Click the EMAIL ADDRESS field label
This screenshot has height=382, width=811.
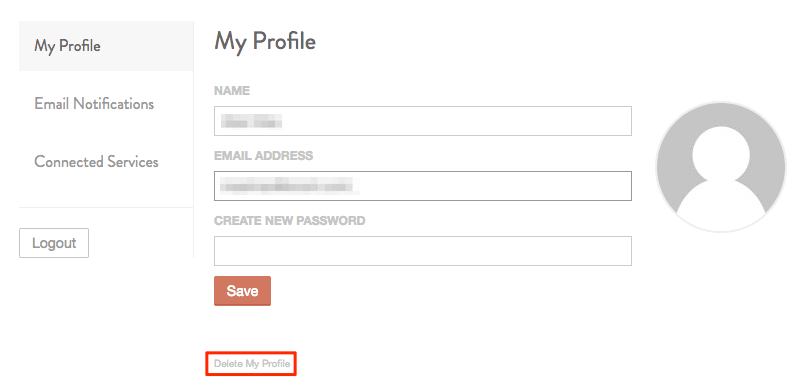[x=263, y=156]
